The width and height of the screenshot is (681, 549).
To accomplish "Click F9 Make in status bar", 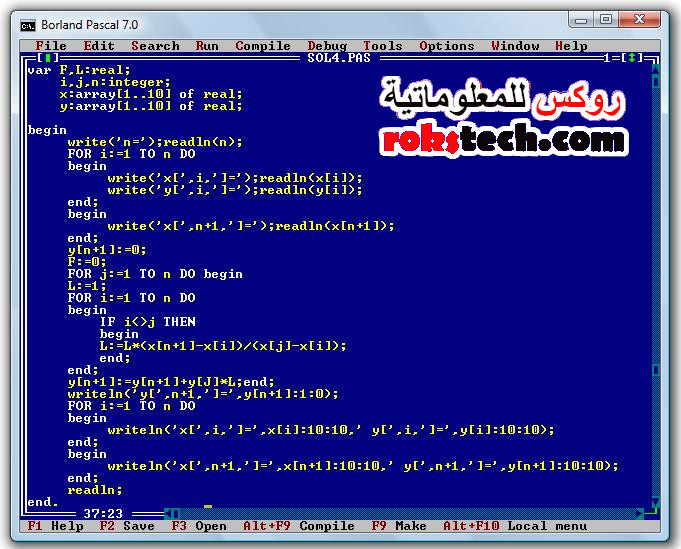I will pos(399,526).
